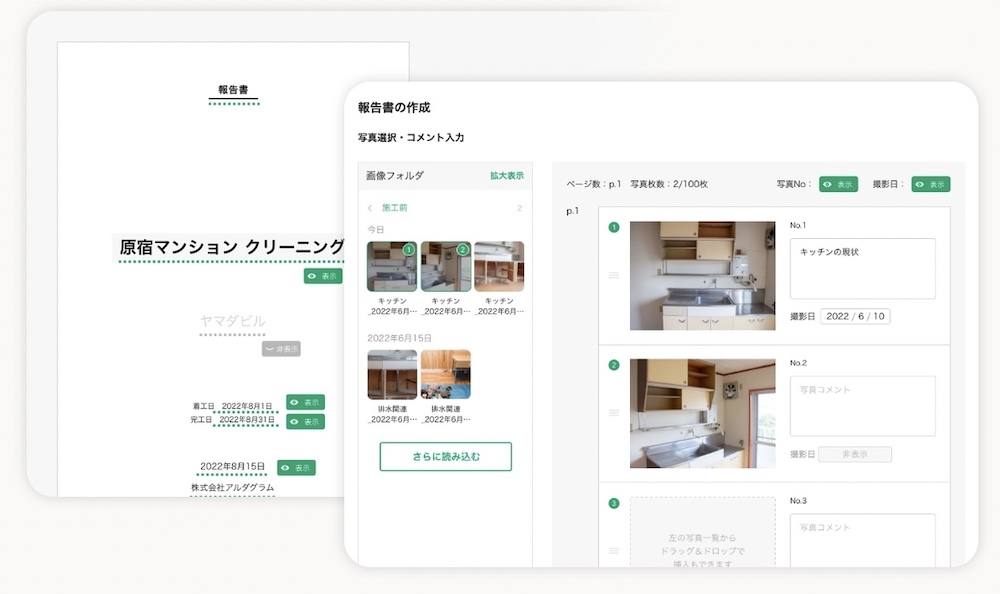
Task: Open the 施工前 folder breadcrumb
Action: coord(394,208)
